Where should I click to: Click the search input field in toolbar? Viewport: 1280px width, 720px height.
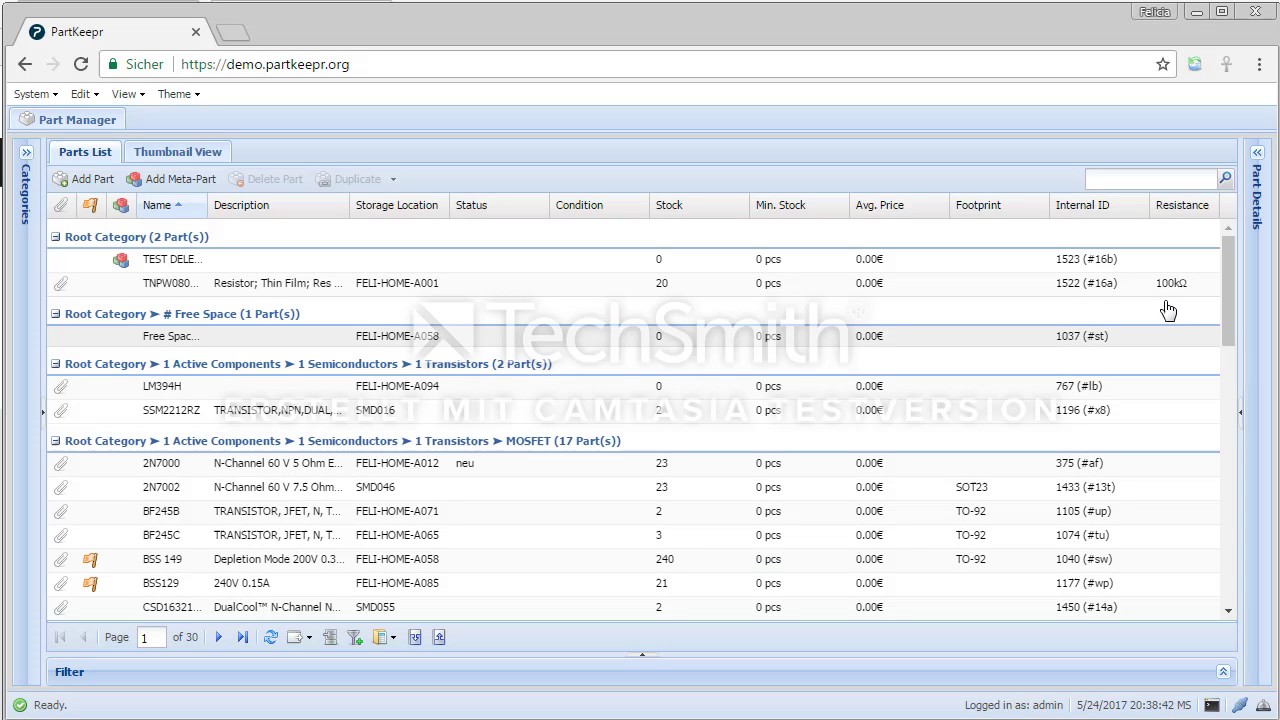[1151, 178]
